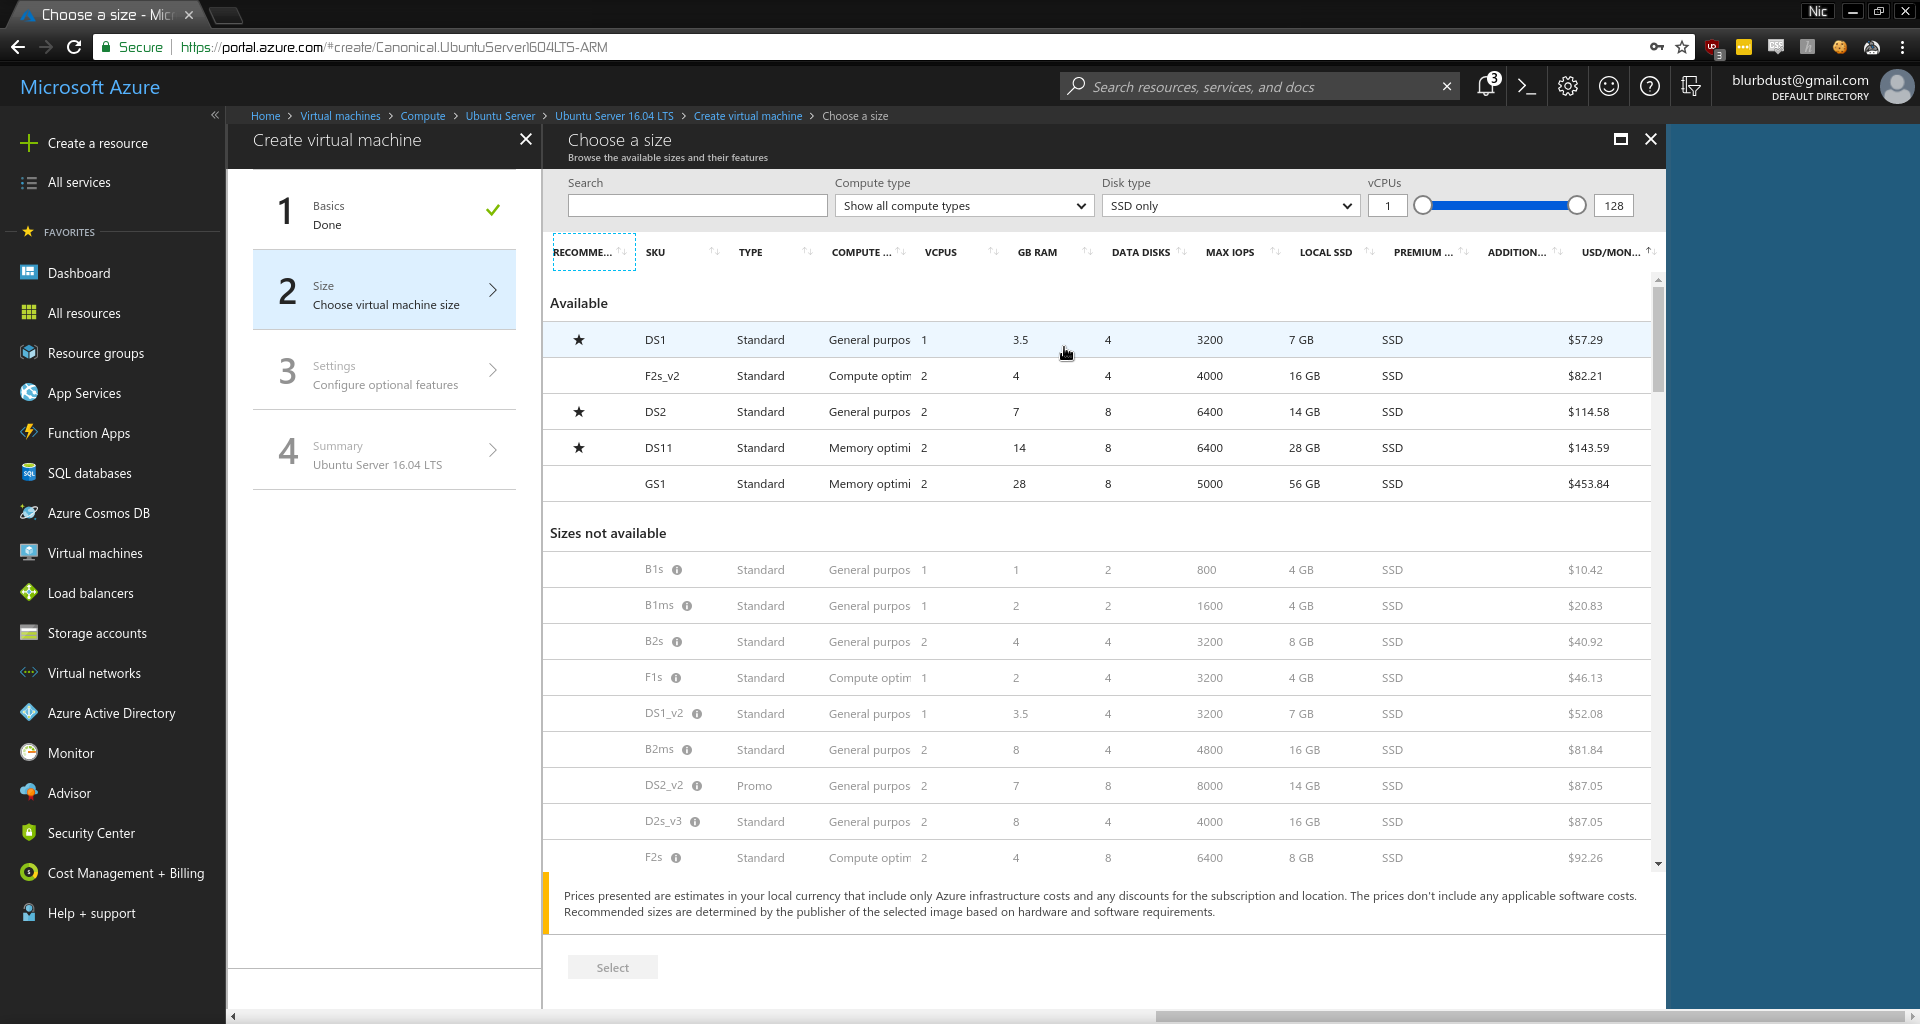Click the Load balancers icon
1920x1024 pixels.
tap(29, 593)
